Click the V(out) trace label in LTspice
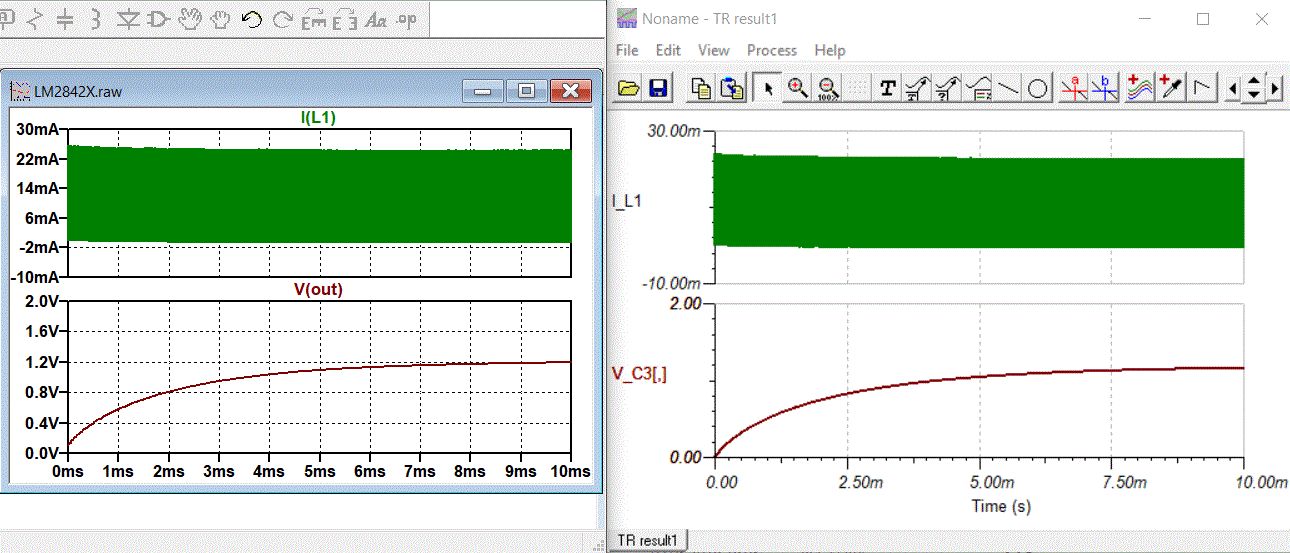This screenshot has height=553, width=1290. 318,289
